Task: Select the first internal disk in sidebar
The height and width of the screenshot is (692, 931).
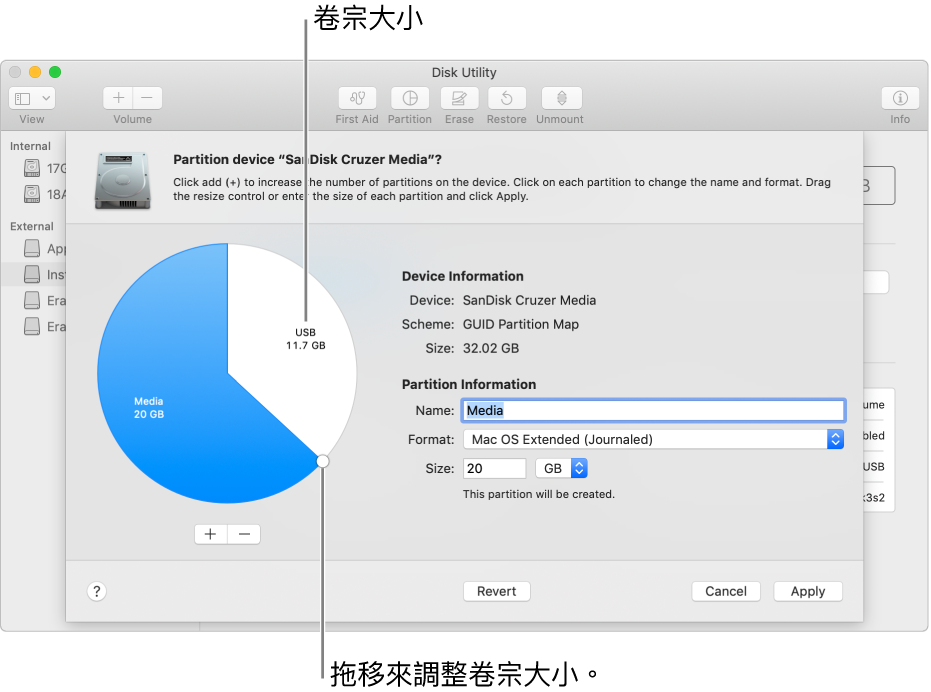Action: click(x=45, y=168)
